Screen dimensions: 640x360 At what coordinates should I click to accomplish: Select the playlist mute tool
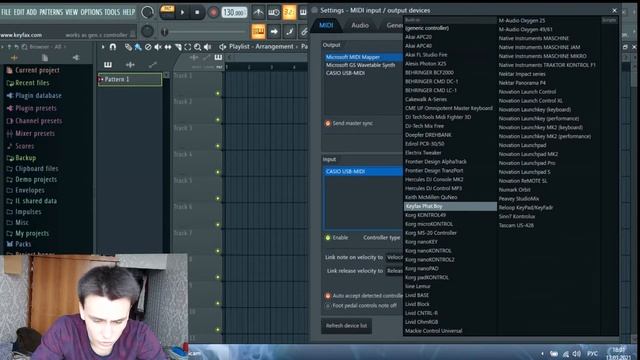[158, 47]
